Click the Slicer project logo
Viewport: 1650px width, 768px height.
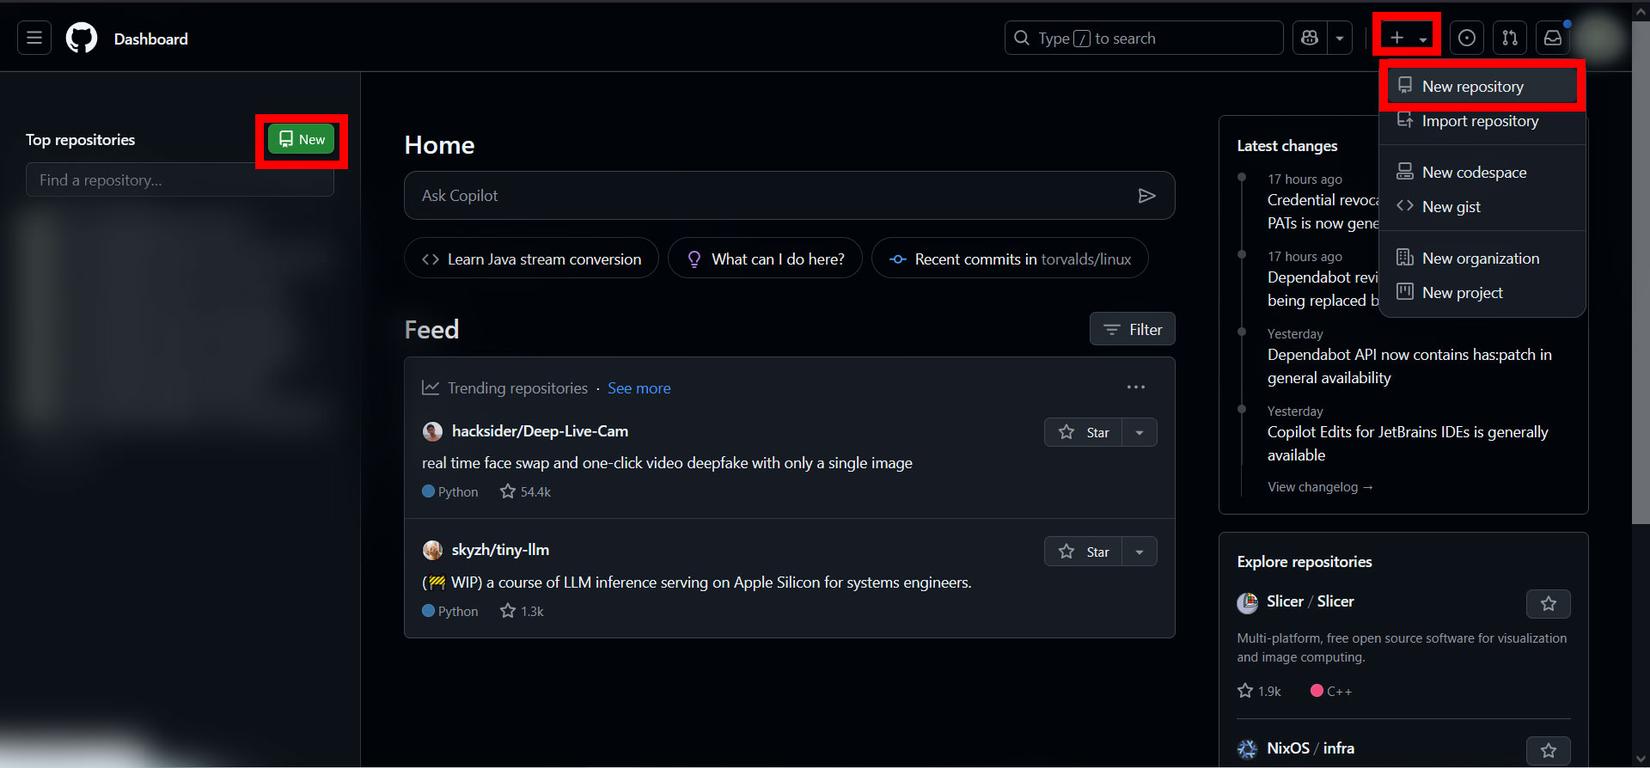point(1247,602)
